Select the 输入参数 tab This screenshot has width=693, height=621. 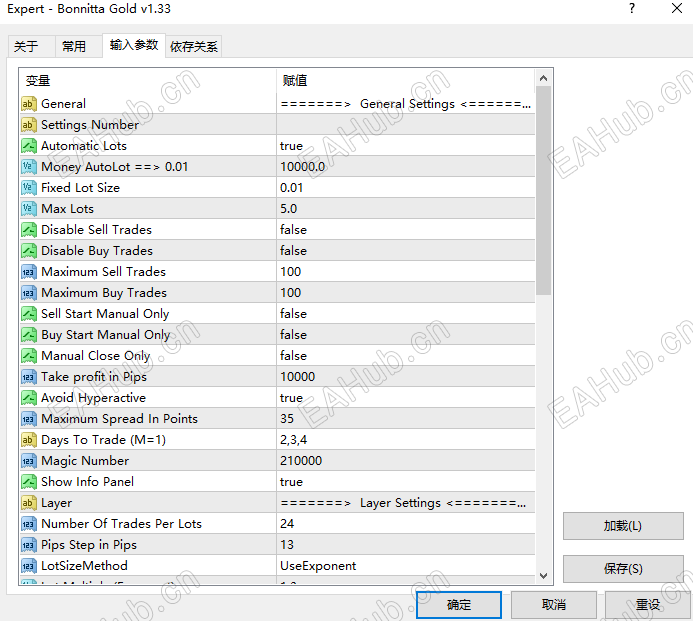point(134,45)
